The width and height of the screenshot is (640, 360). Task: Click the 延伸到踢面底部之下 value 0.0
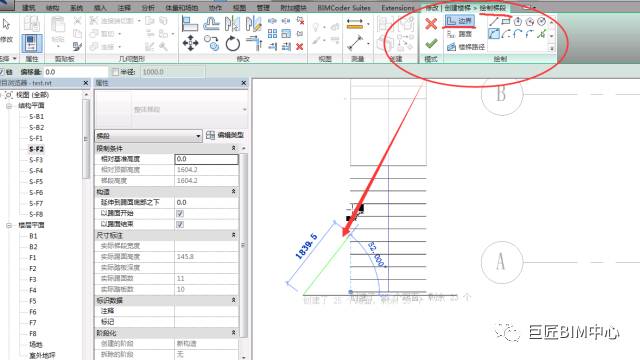[x=207, y=202]
